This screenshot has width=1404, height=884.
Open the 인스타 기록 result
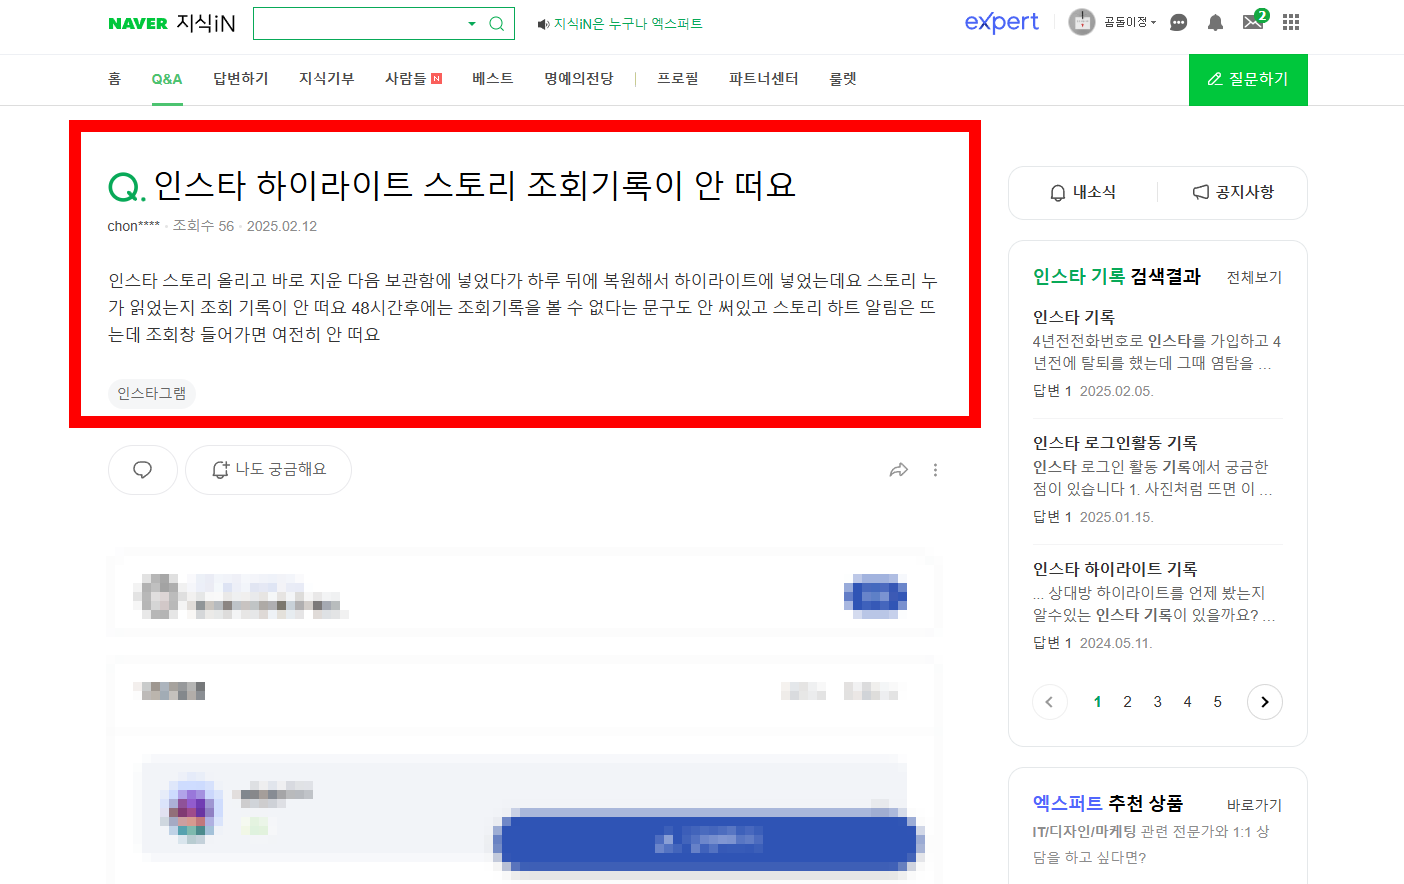click(1074, 317)
